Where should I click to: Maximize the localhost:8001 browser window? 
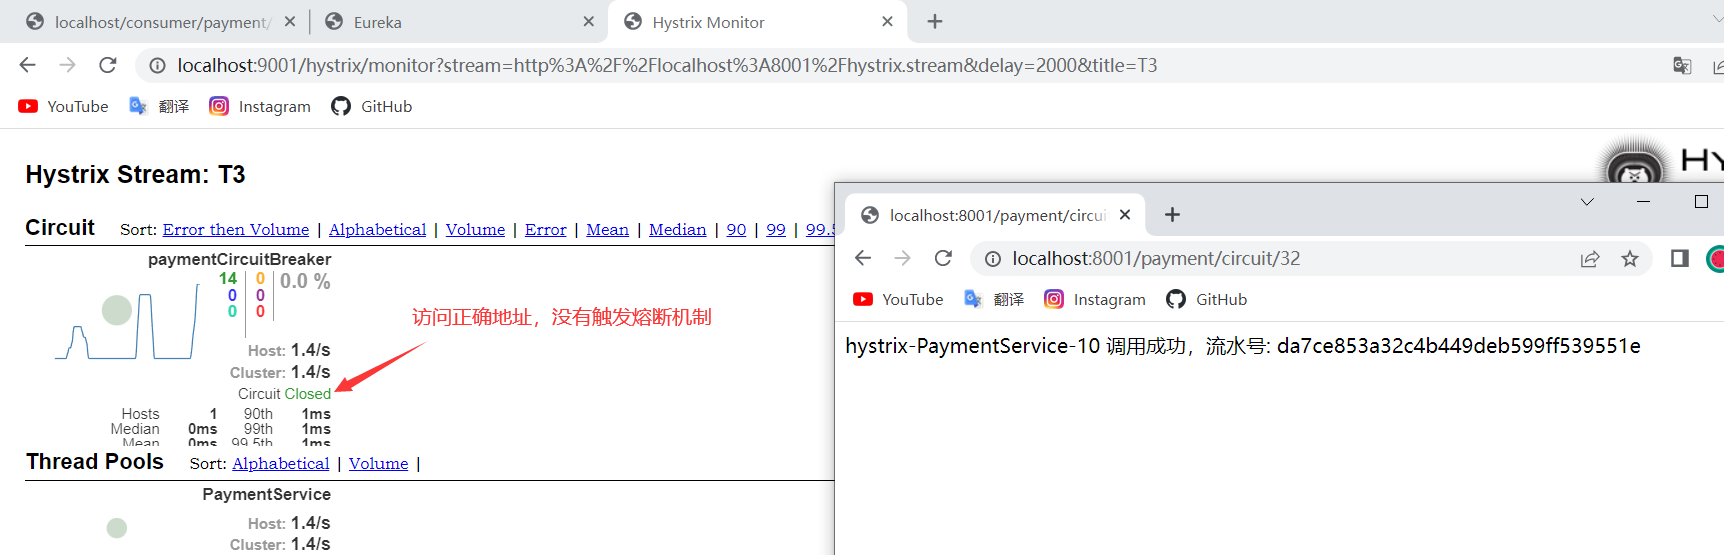pyautogui.click(x=1701, y=202)
